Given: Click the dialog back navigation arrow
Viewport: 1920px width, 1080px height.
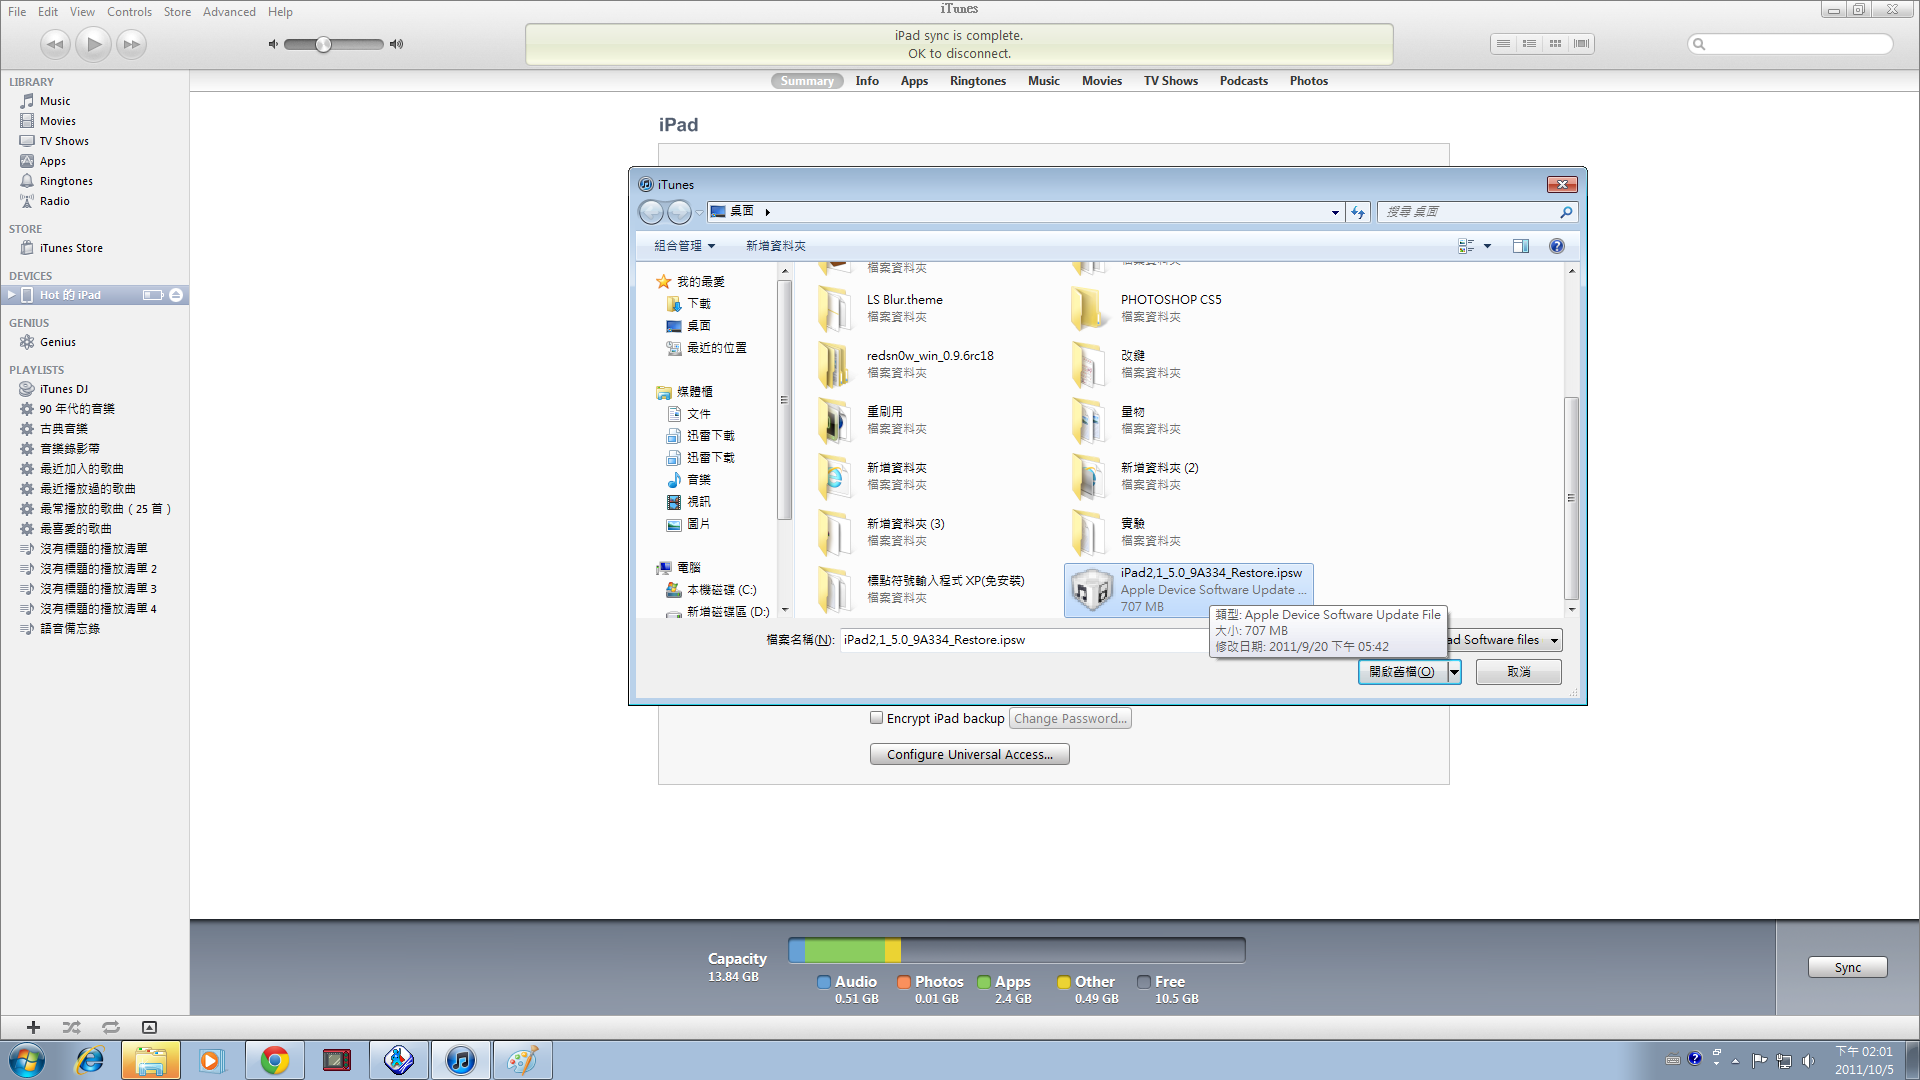Looking at the screenshot, I should [651, 212].
